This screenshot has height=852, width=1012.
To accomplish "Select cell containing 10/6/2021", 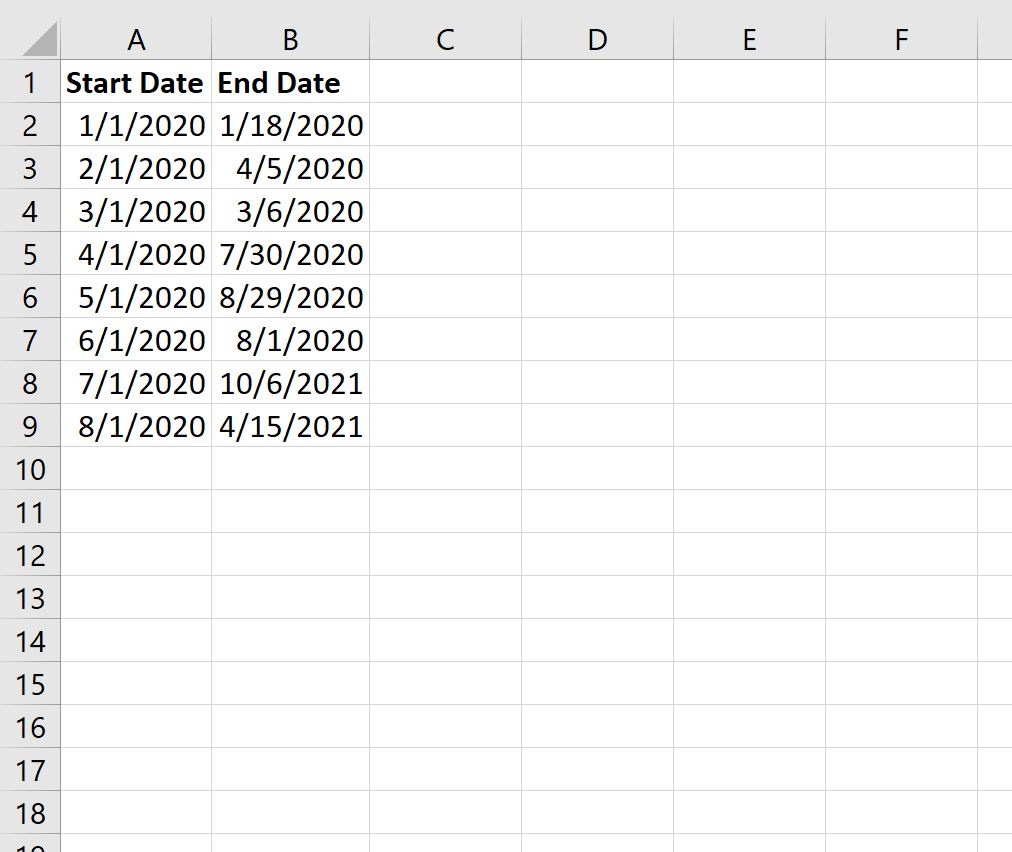I will click(x=289, y=382).
